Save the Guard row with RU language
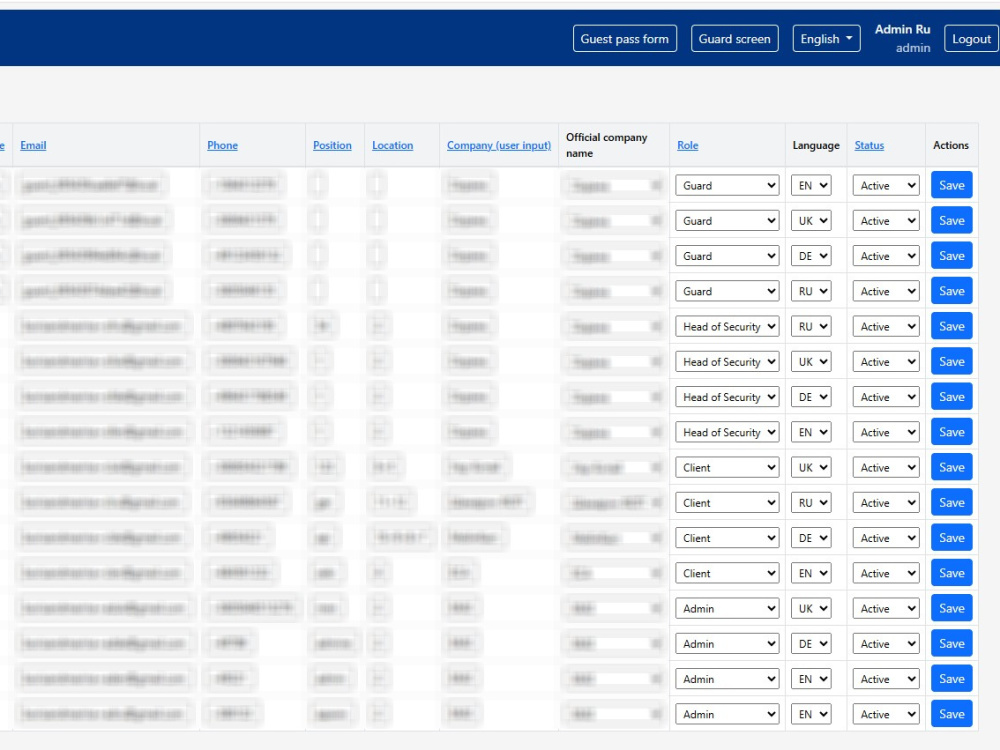The image size is (1000, 750). (952, 291)
